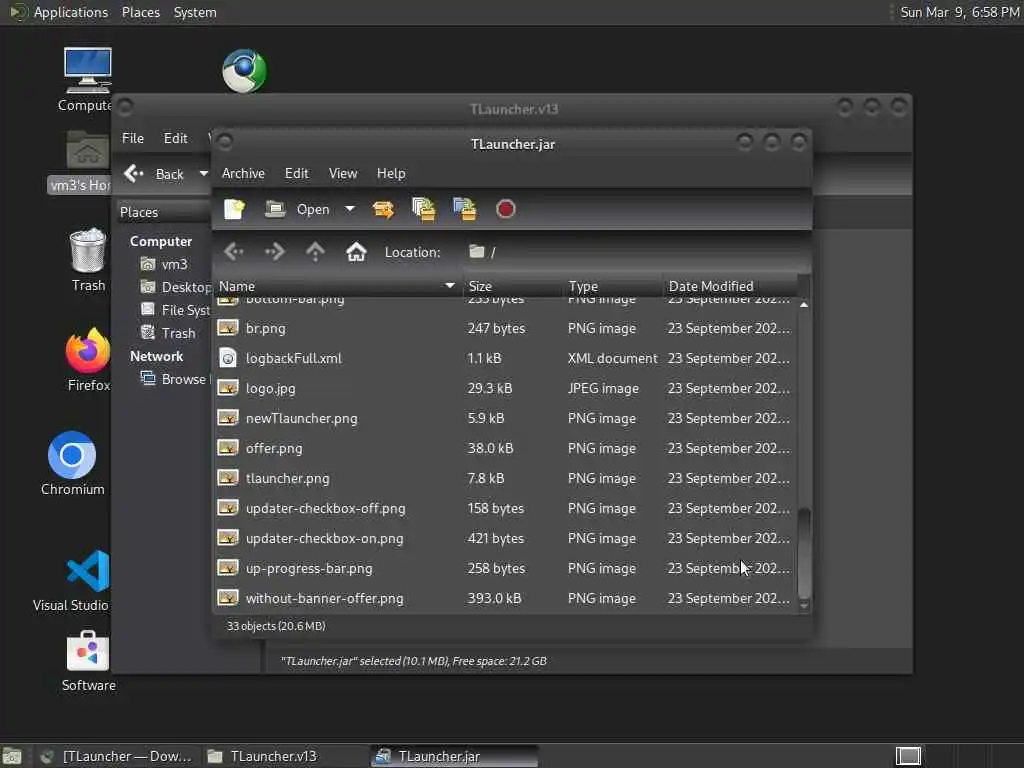The height and width of the screenshot is (768, 1024).
Task: Click the red Stop operation icon
Action: pos(505,209)
